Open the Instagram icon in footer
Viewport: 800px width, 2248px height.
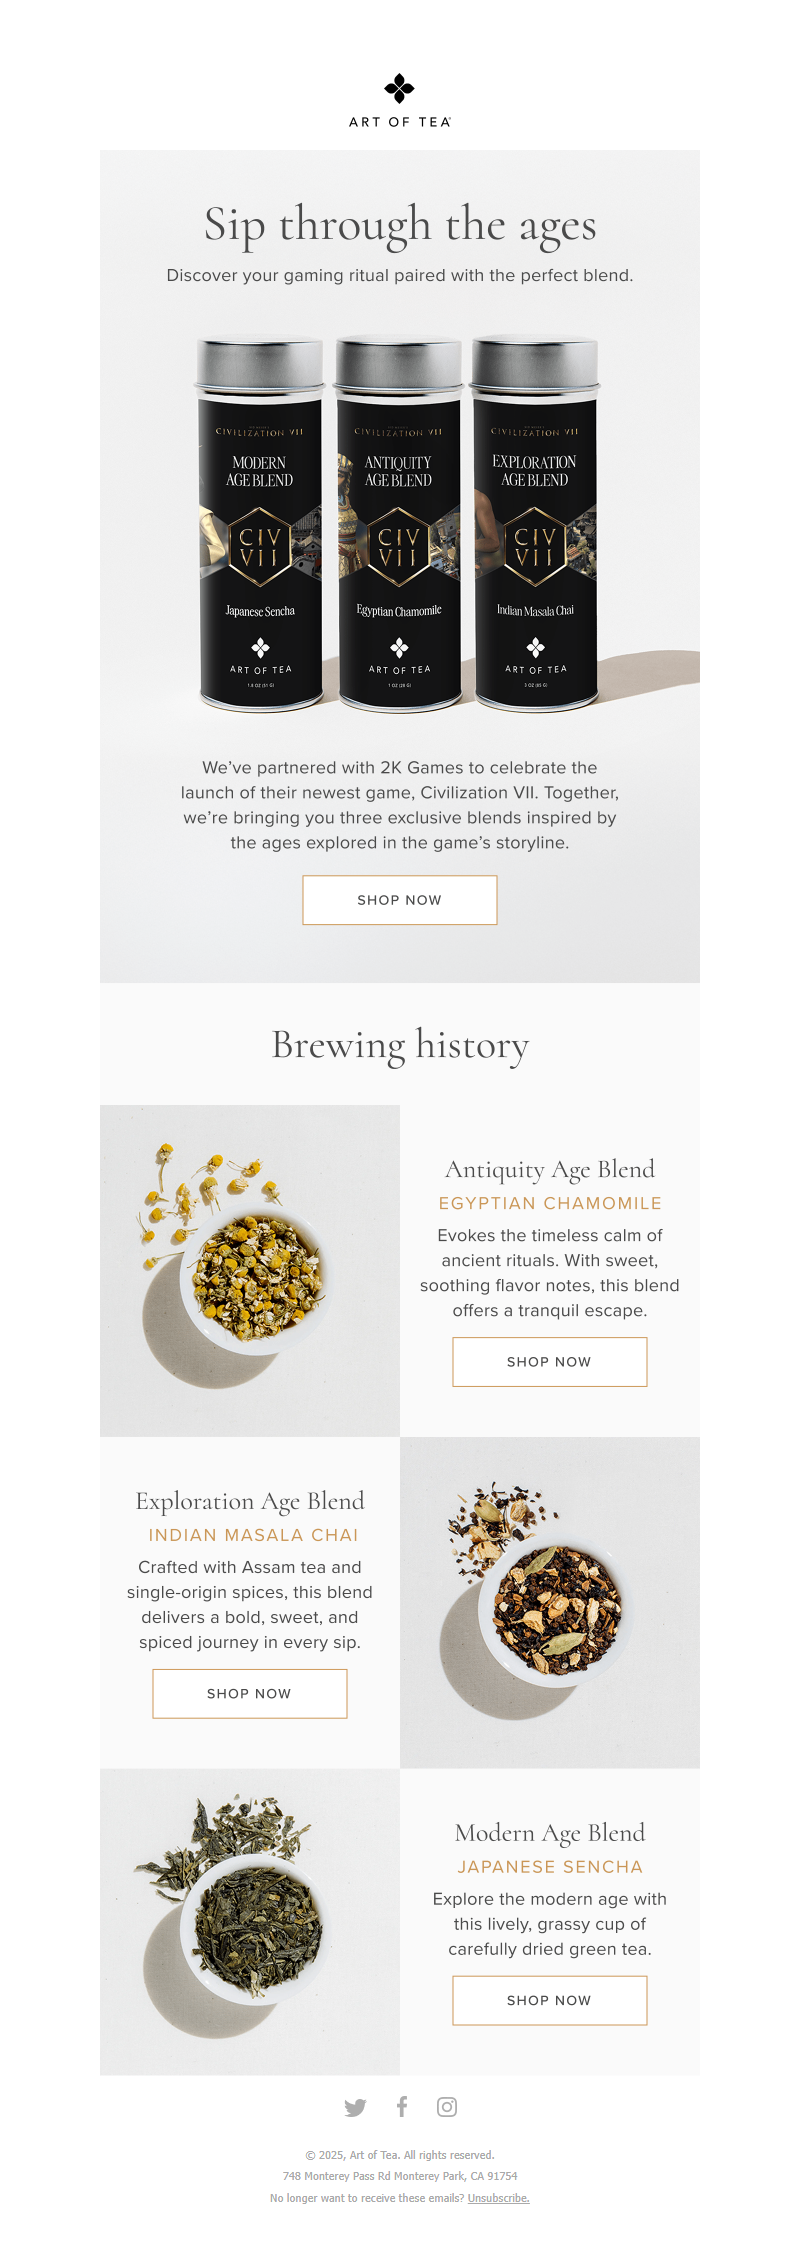[447, 2107]
